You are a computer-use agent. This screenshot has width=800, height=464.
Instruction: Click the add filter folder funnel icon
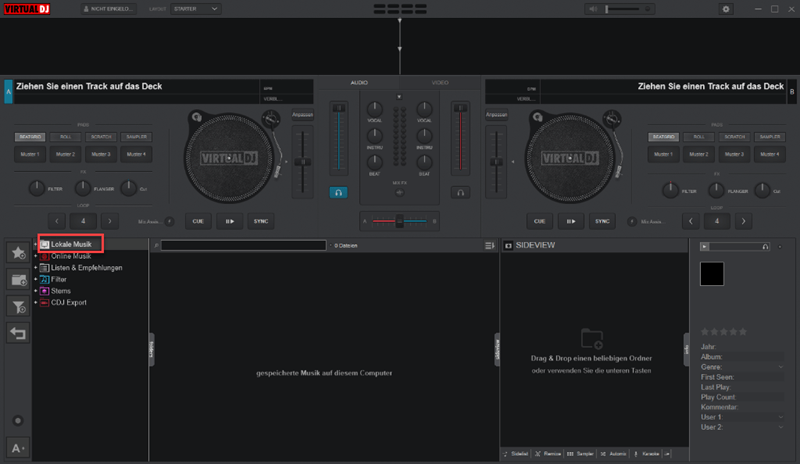[18, 307]
